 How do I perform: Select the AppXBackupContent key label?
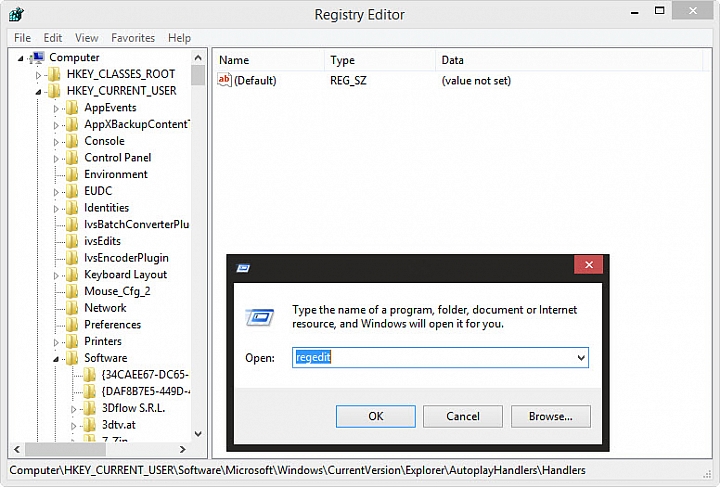(x=137, y=124)
